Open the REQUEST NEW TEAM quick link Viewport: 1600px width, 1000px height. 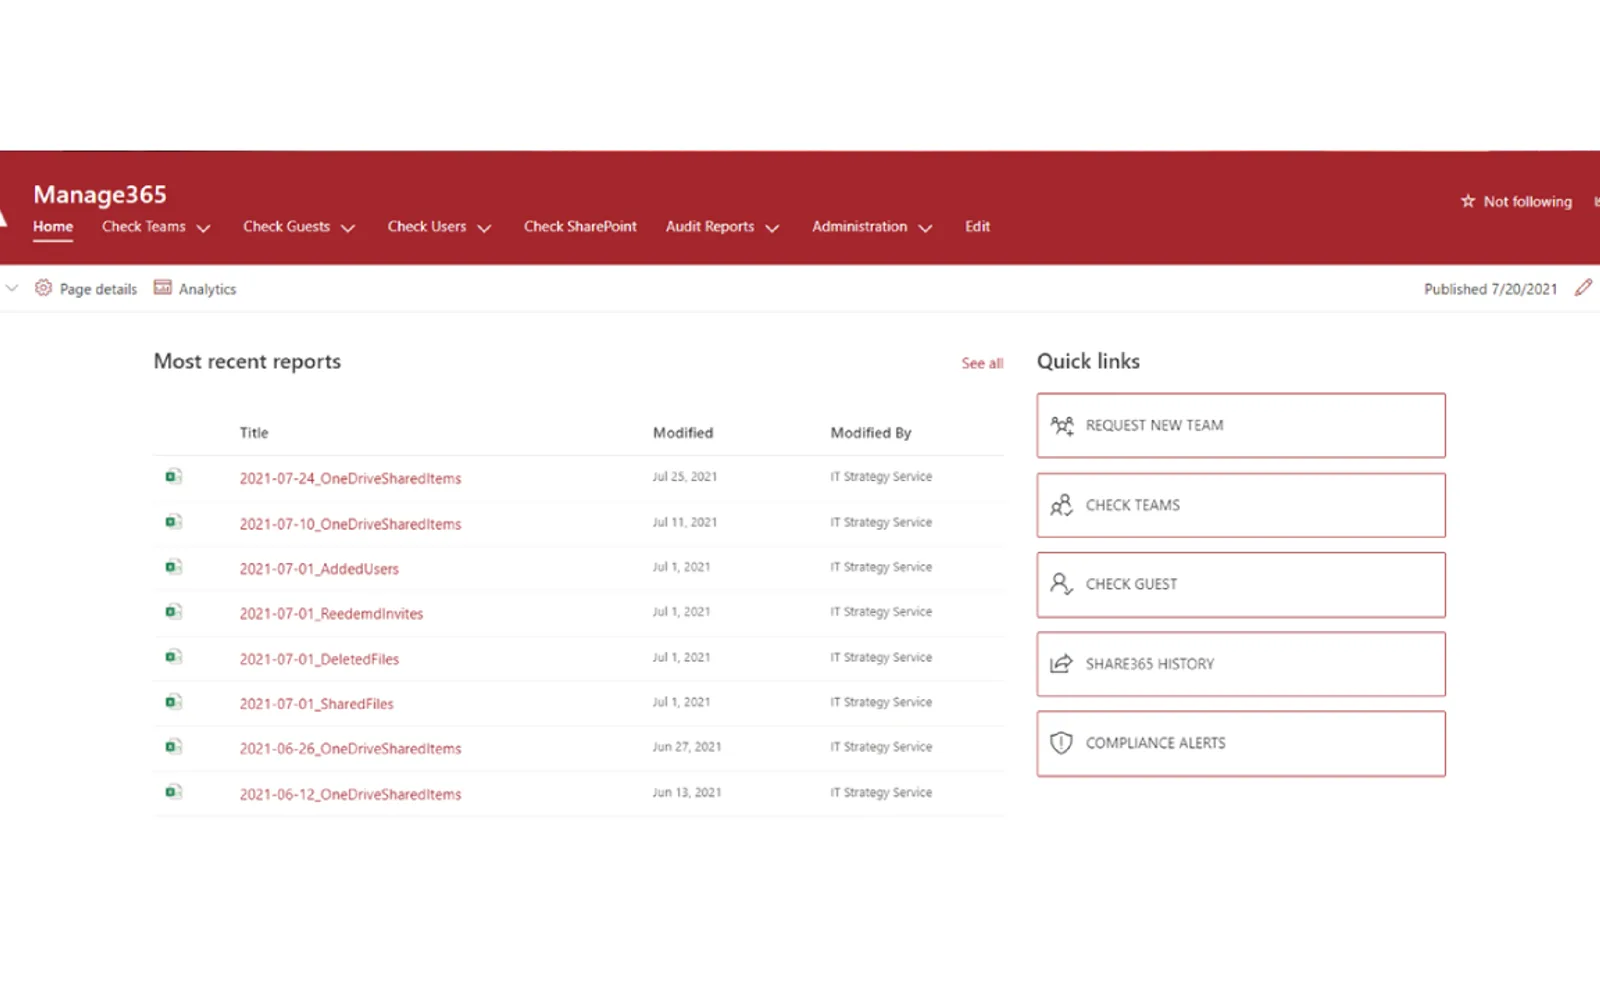click(1241, 426)
